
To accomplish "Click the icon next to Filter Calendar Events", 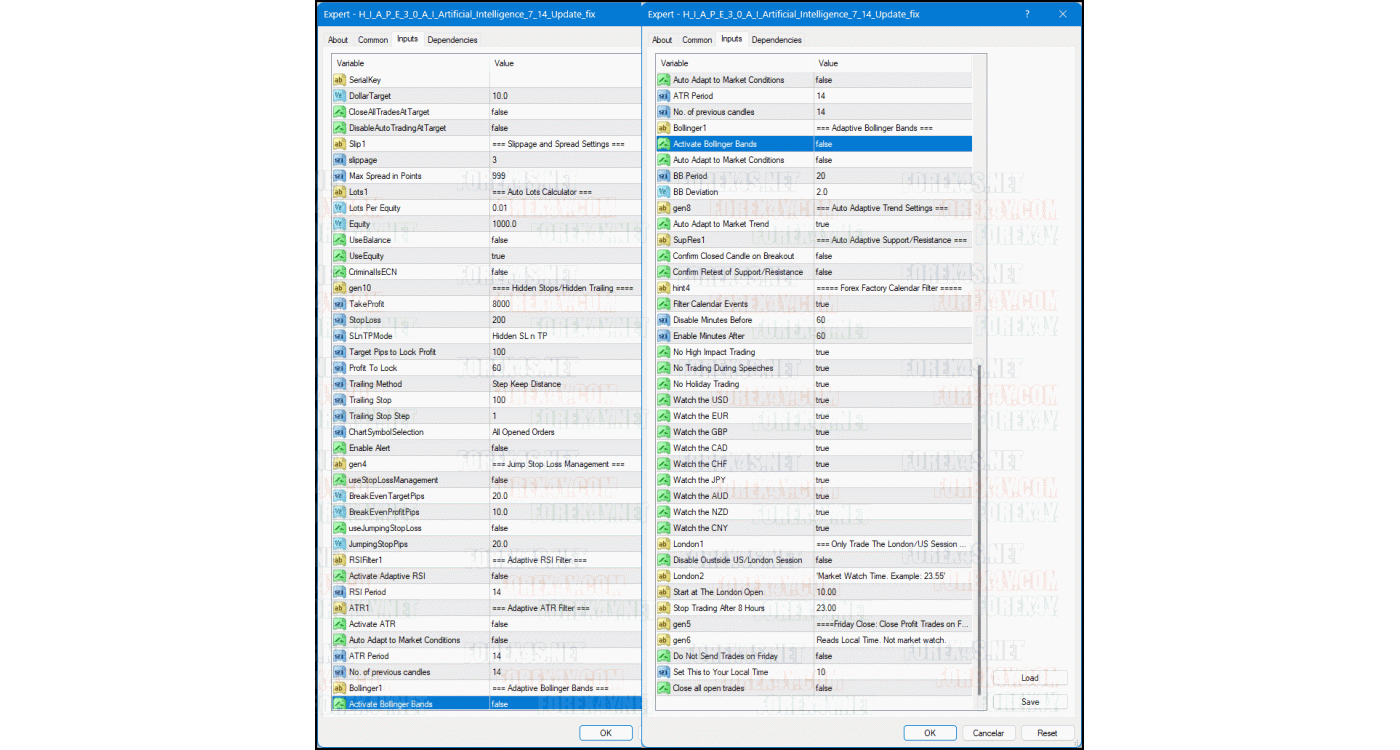I will click(663, 304).
